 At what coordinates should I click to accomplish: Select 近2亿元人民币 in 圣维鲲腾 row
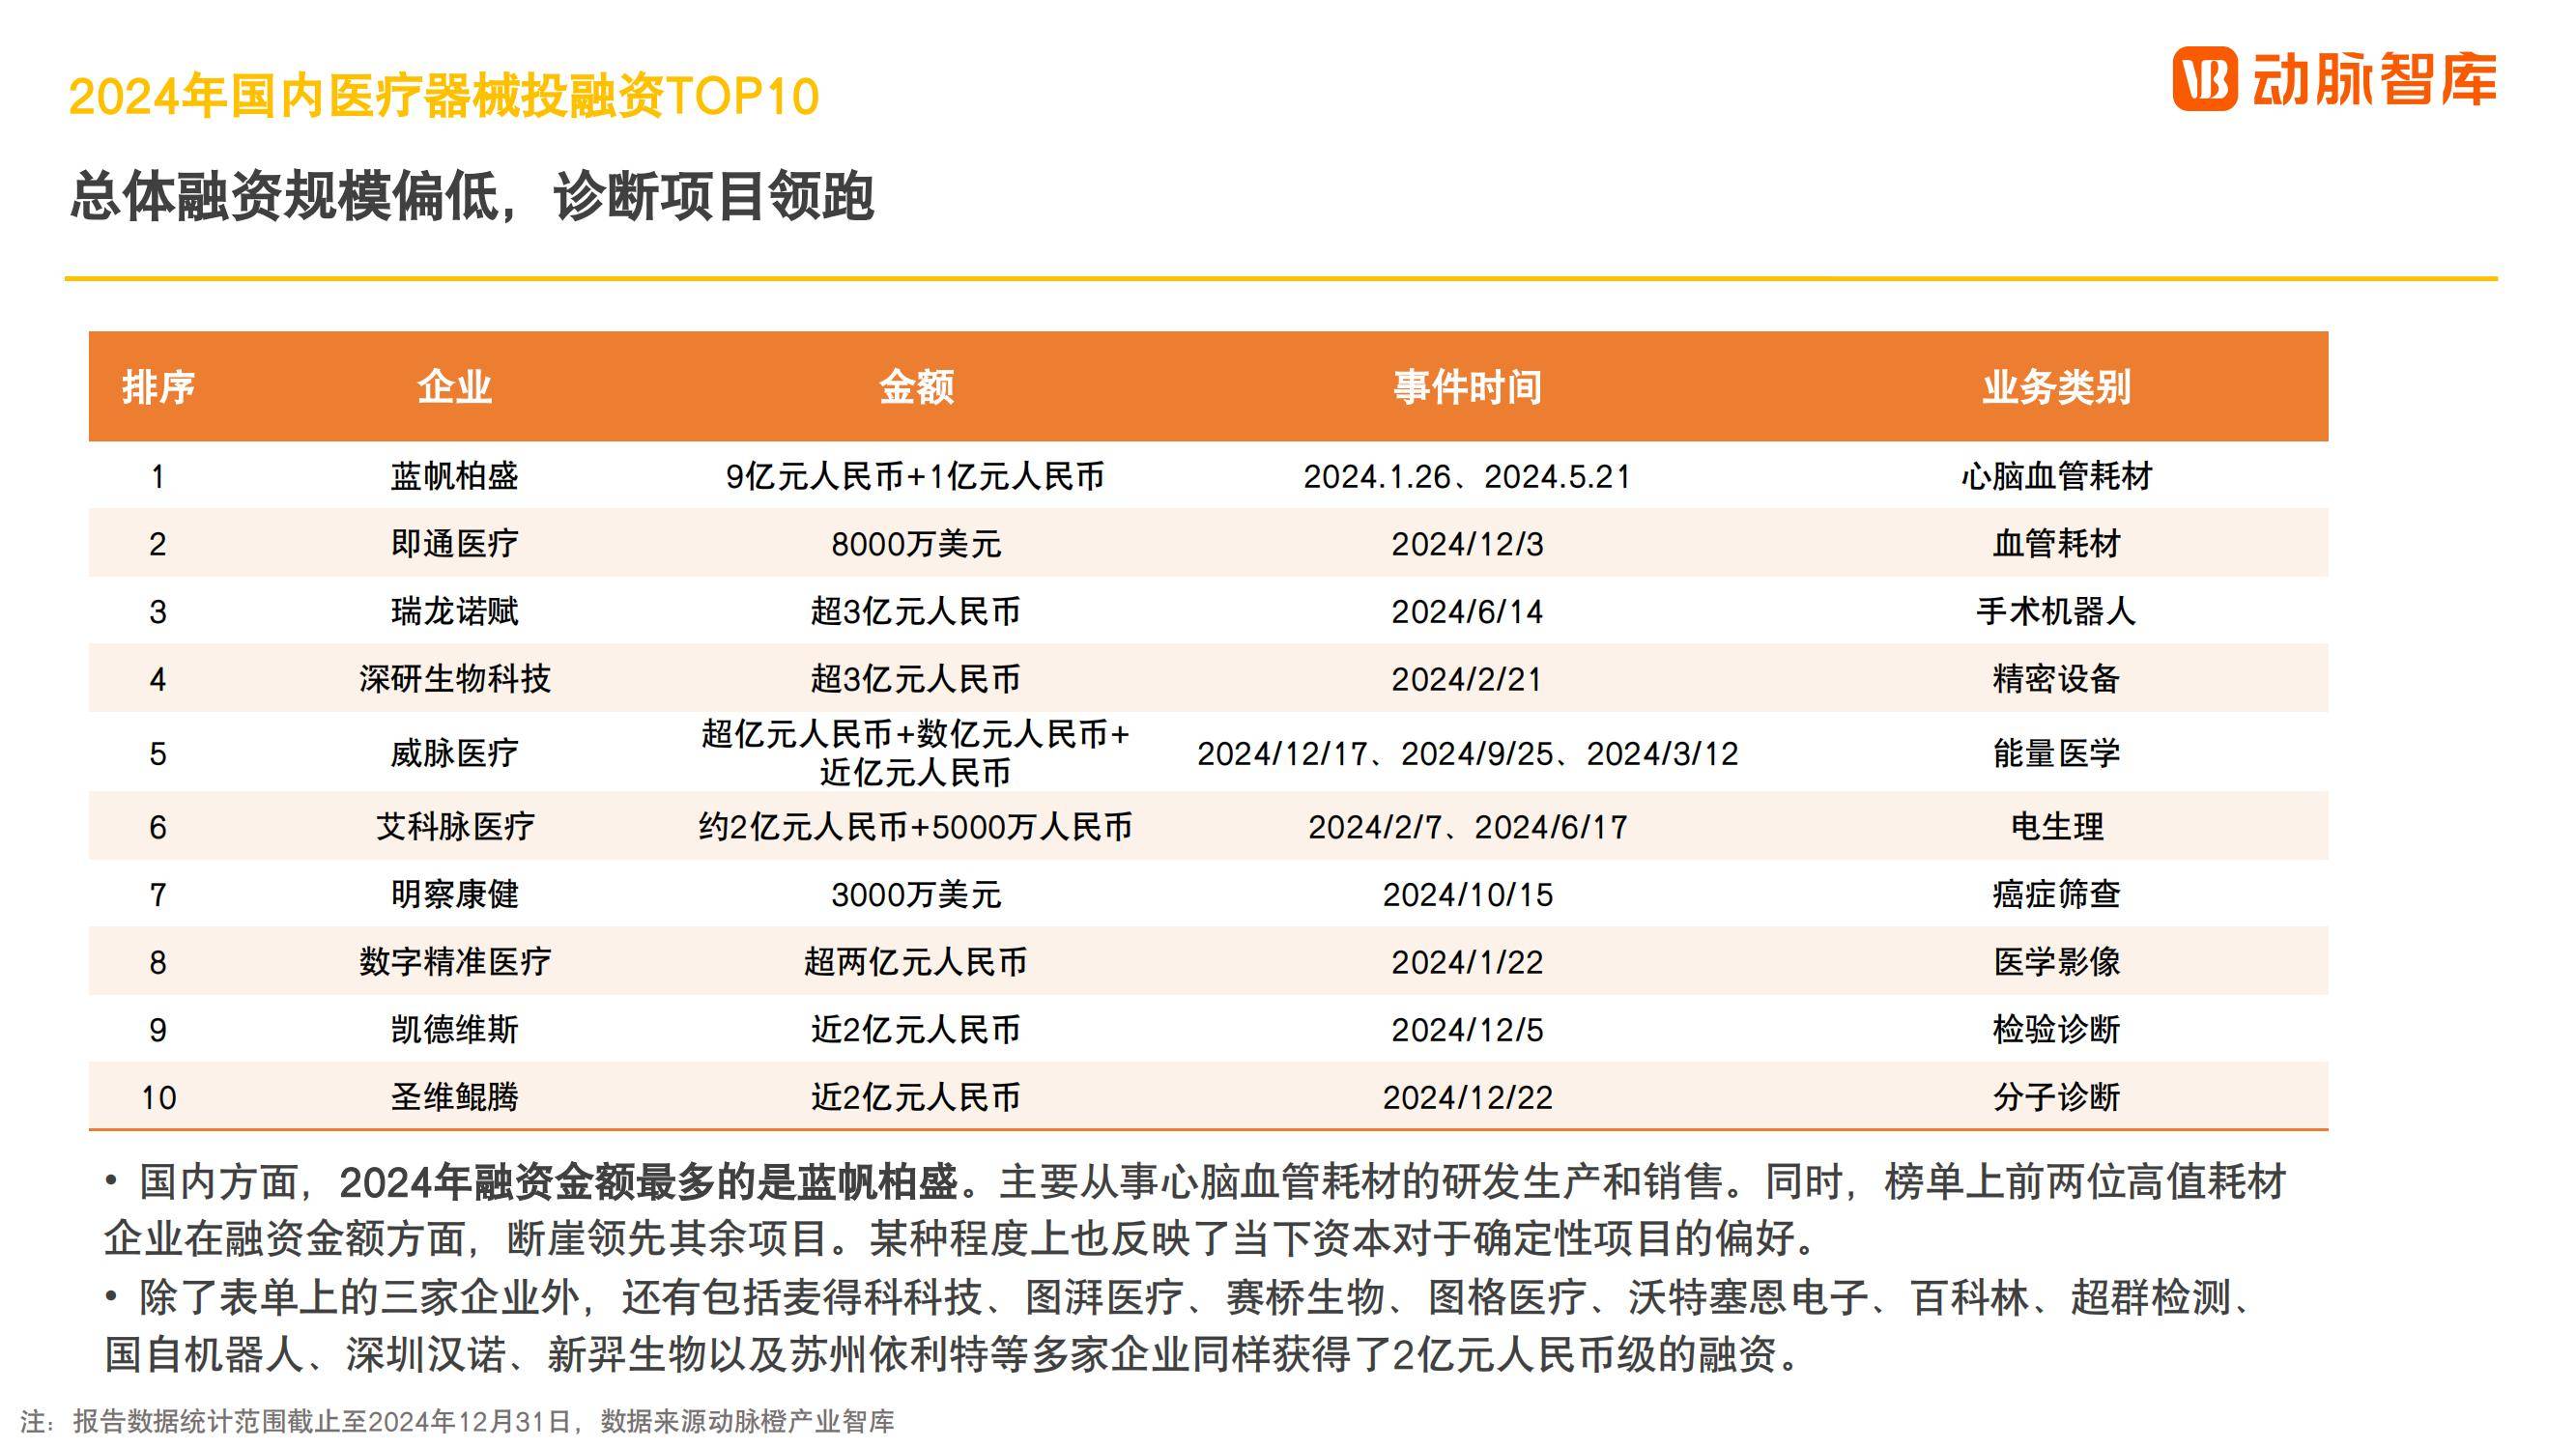tap(915, 1097)
